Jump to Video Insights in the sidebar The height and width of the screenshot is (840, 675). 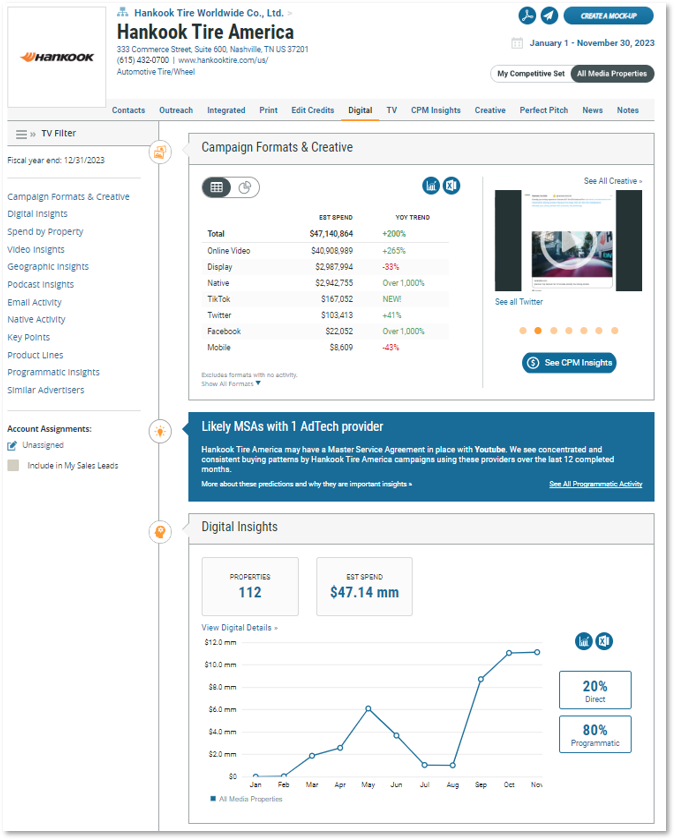tap(36, 250)
